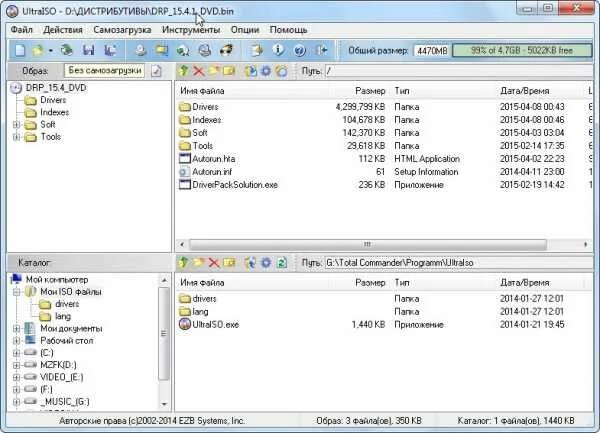Image resolution: width=600 pixels, height=433 pixels.
Task: Click green Refresh icon in Каталог pane toolbar
Action: pyautogui.click(x=282, y=262)
